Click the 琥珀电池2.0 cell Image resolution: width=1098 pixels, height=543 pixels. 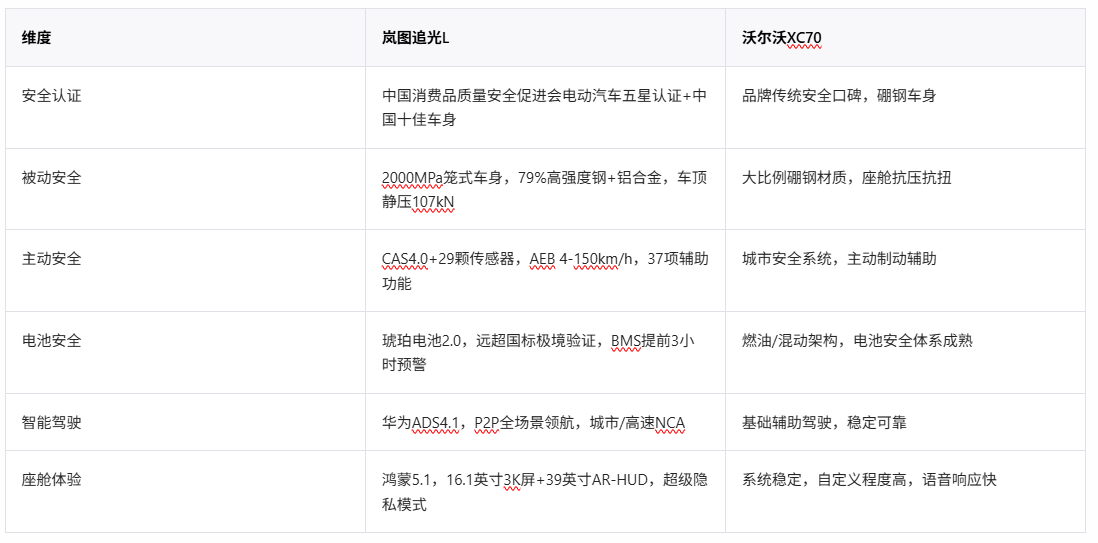coord(545,352)
